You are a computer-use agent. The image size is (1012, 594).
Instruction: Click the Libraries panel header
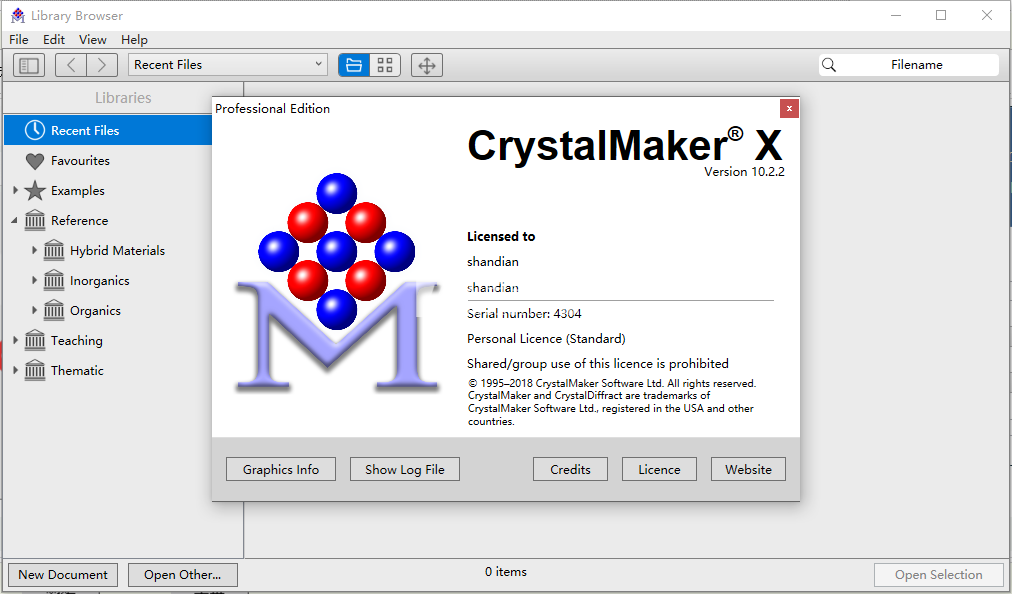[x=123, y=98]
